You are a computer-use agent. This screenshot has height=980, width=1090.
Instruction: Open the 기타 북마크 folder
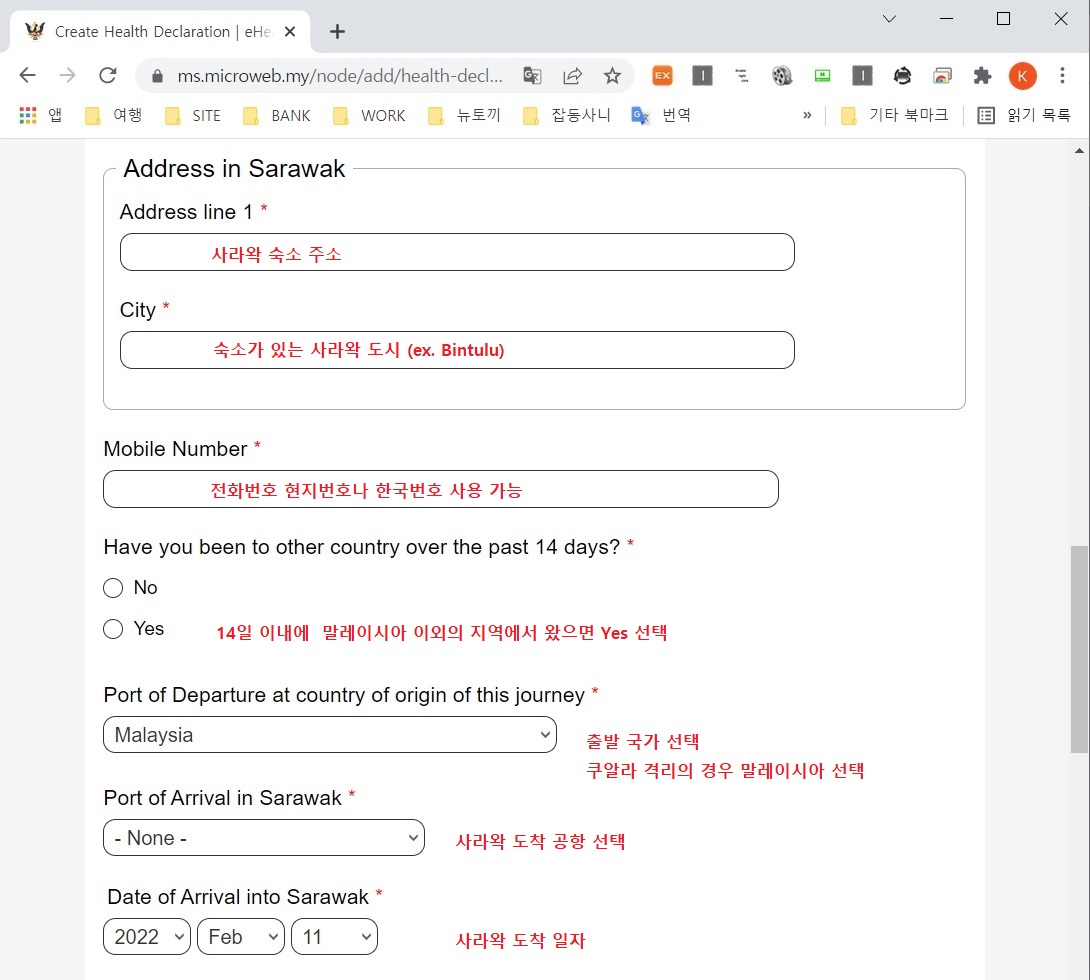click(895, 115)
